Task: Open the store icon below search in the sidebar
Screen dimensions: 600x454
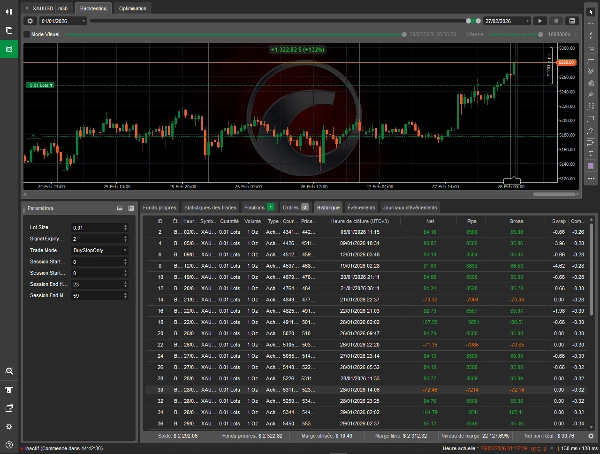Action: click(9, 390)
